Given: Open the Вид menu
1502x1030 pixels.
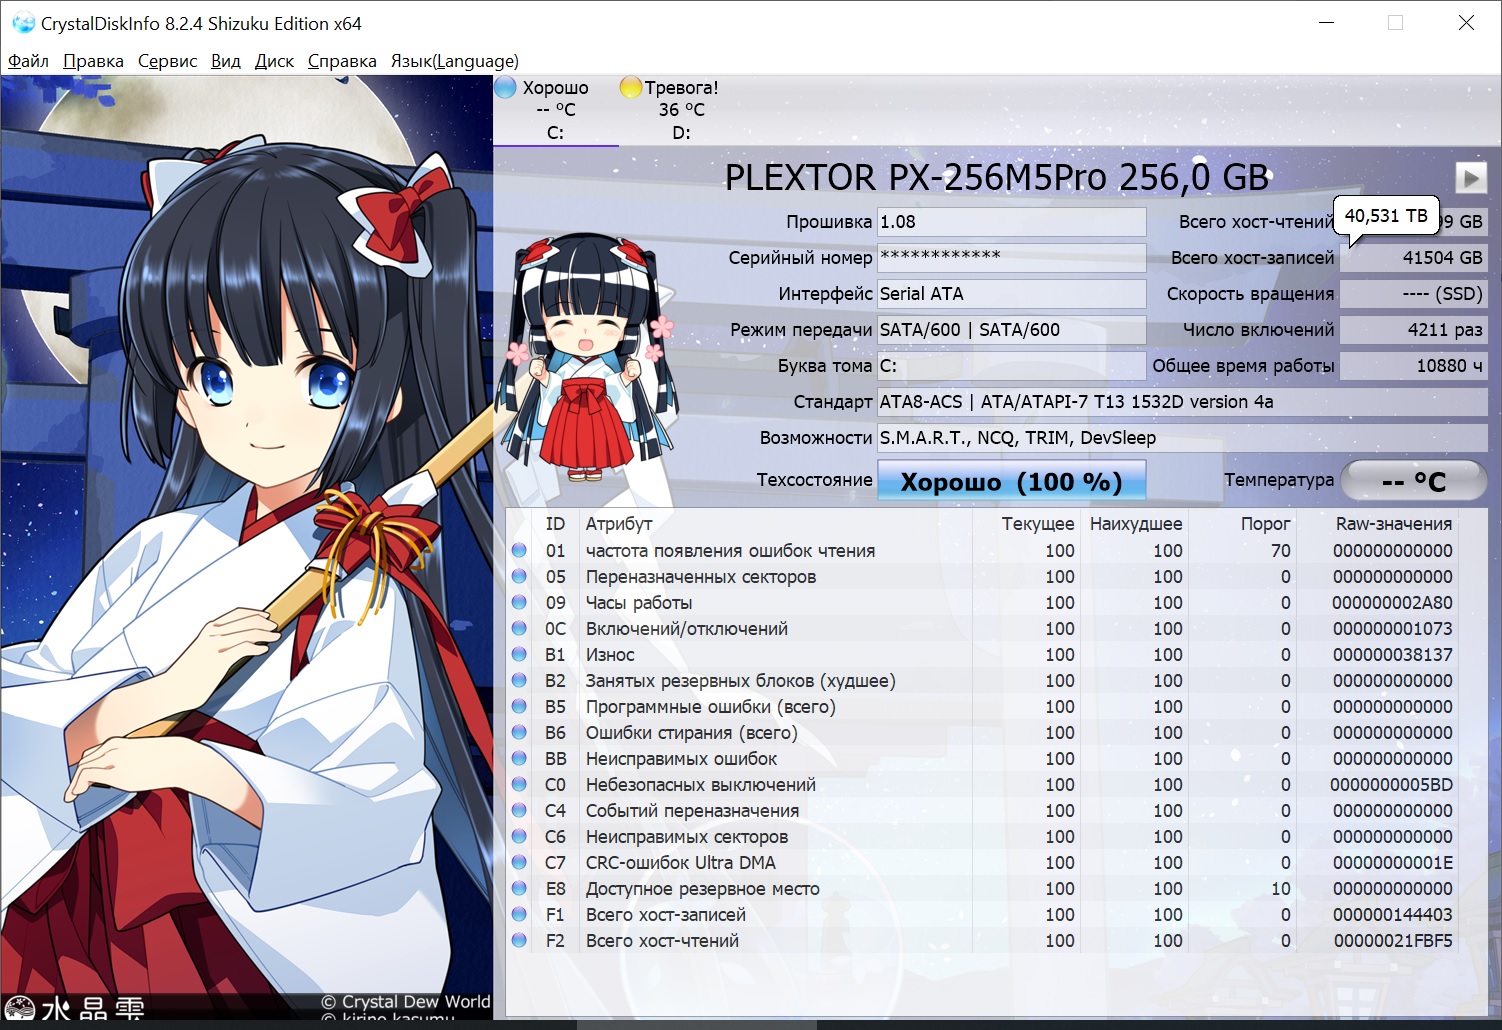Looking at the screenshot, I should click(226, 61).
